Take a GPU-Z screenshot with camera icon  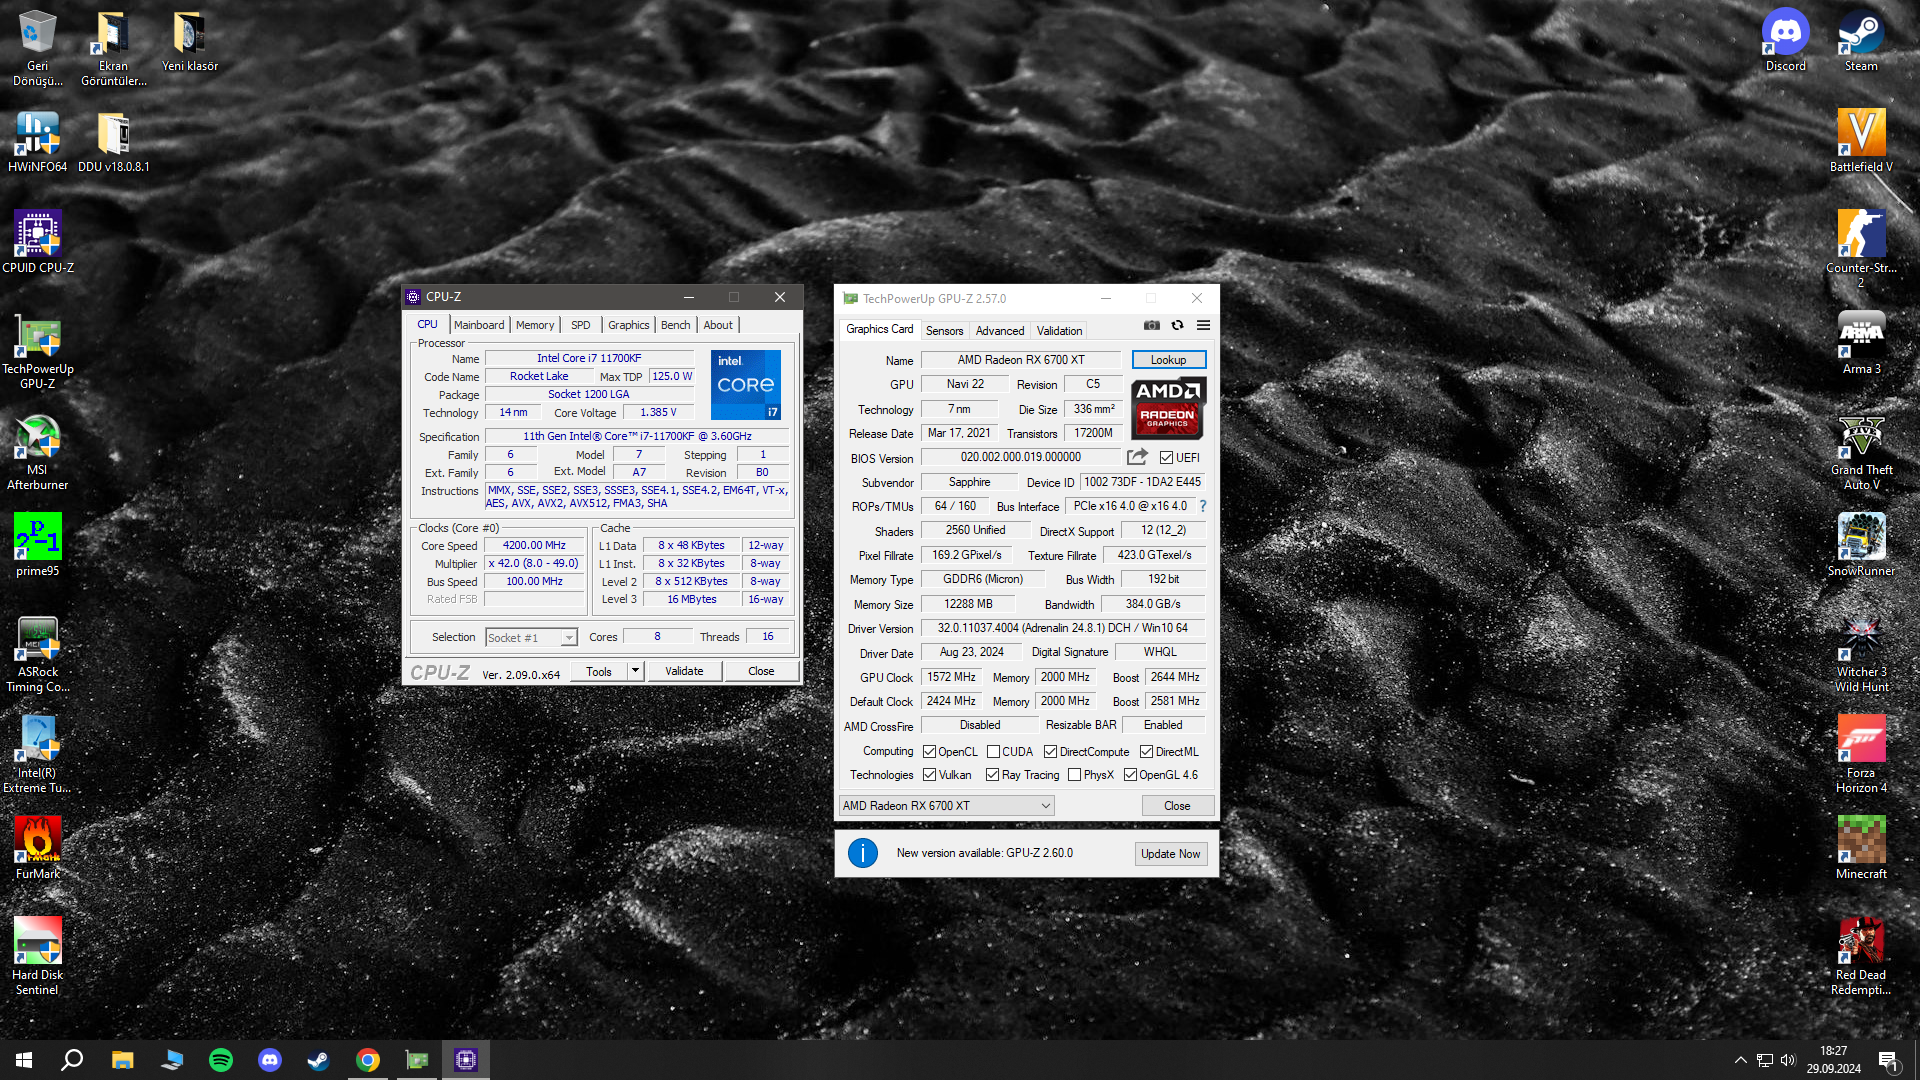1152,325
